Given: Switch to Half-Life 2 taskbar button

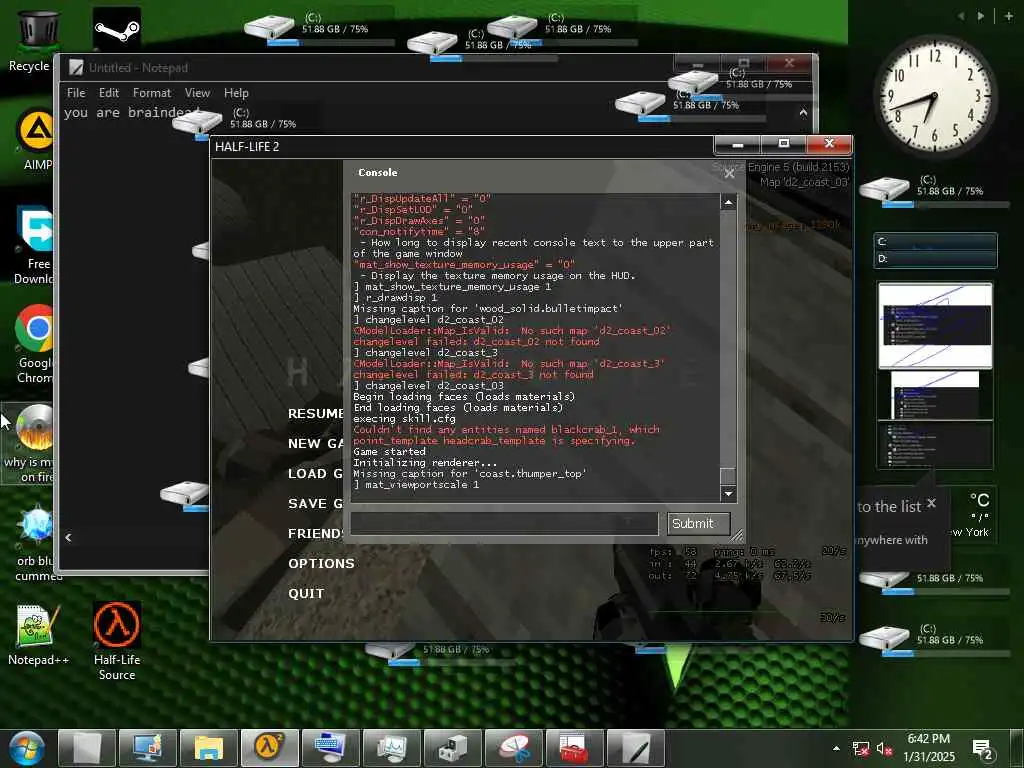Looking at the screenshot, I should tap(270, 748).
